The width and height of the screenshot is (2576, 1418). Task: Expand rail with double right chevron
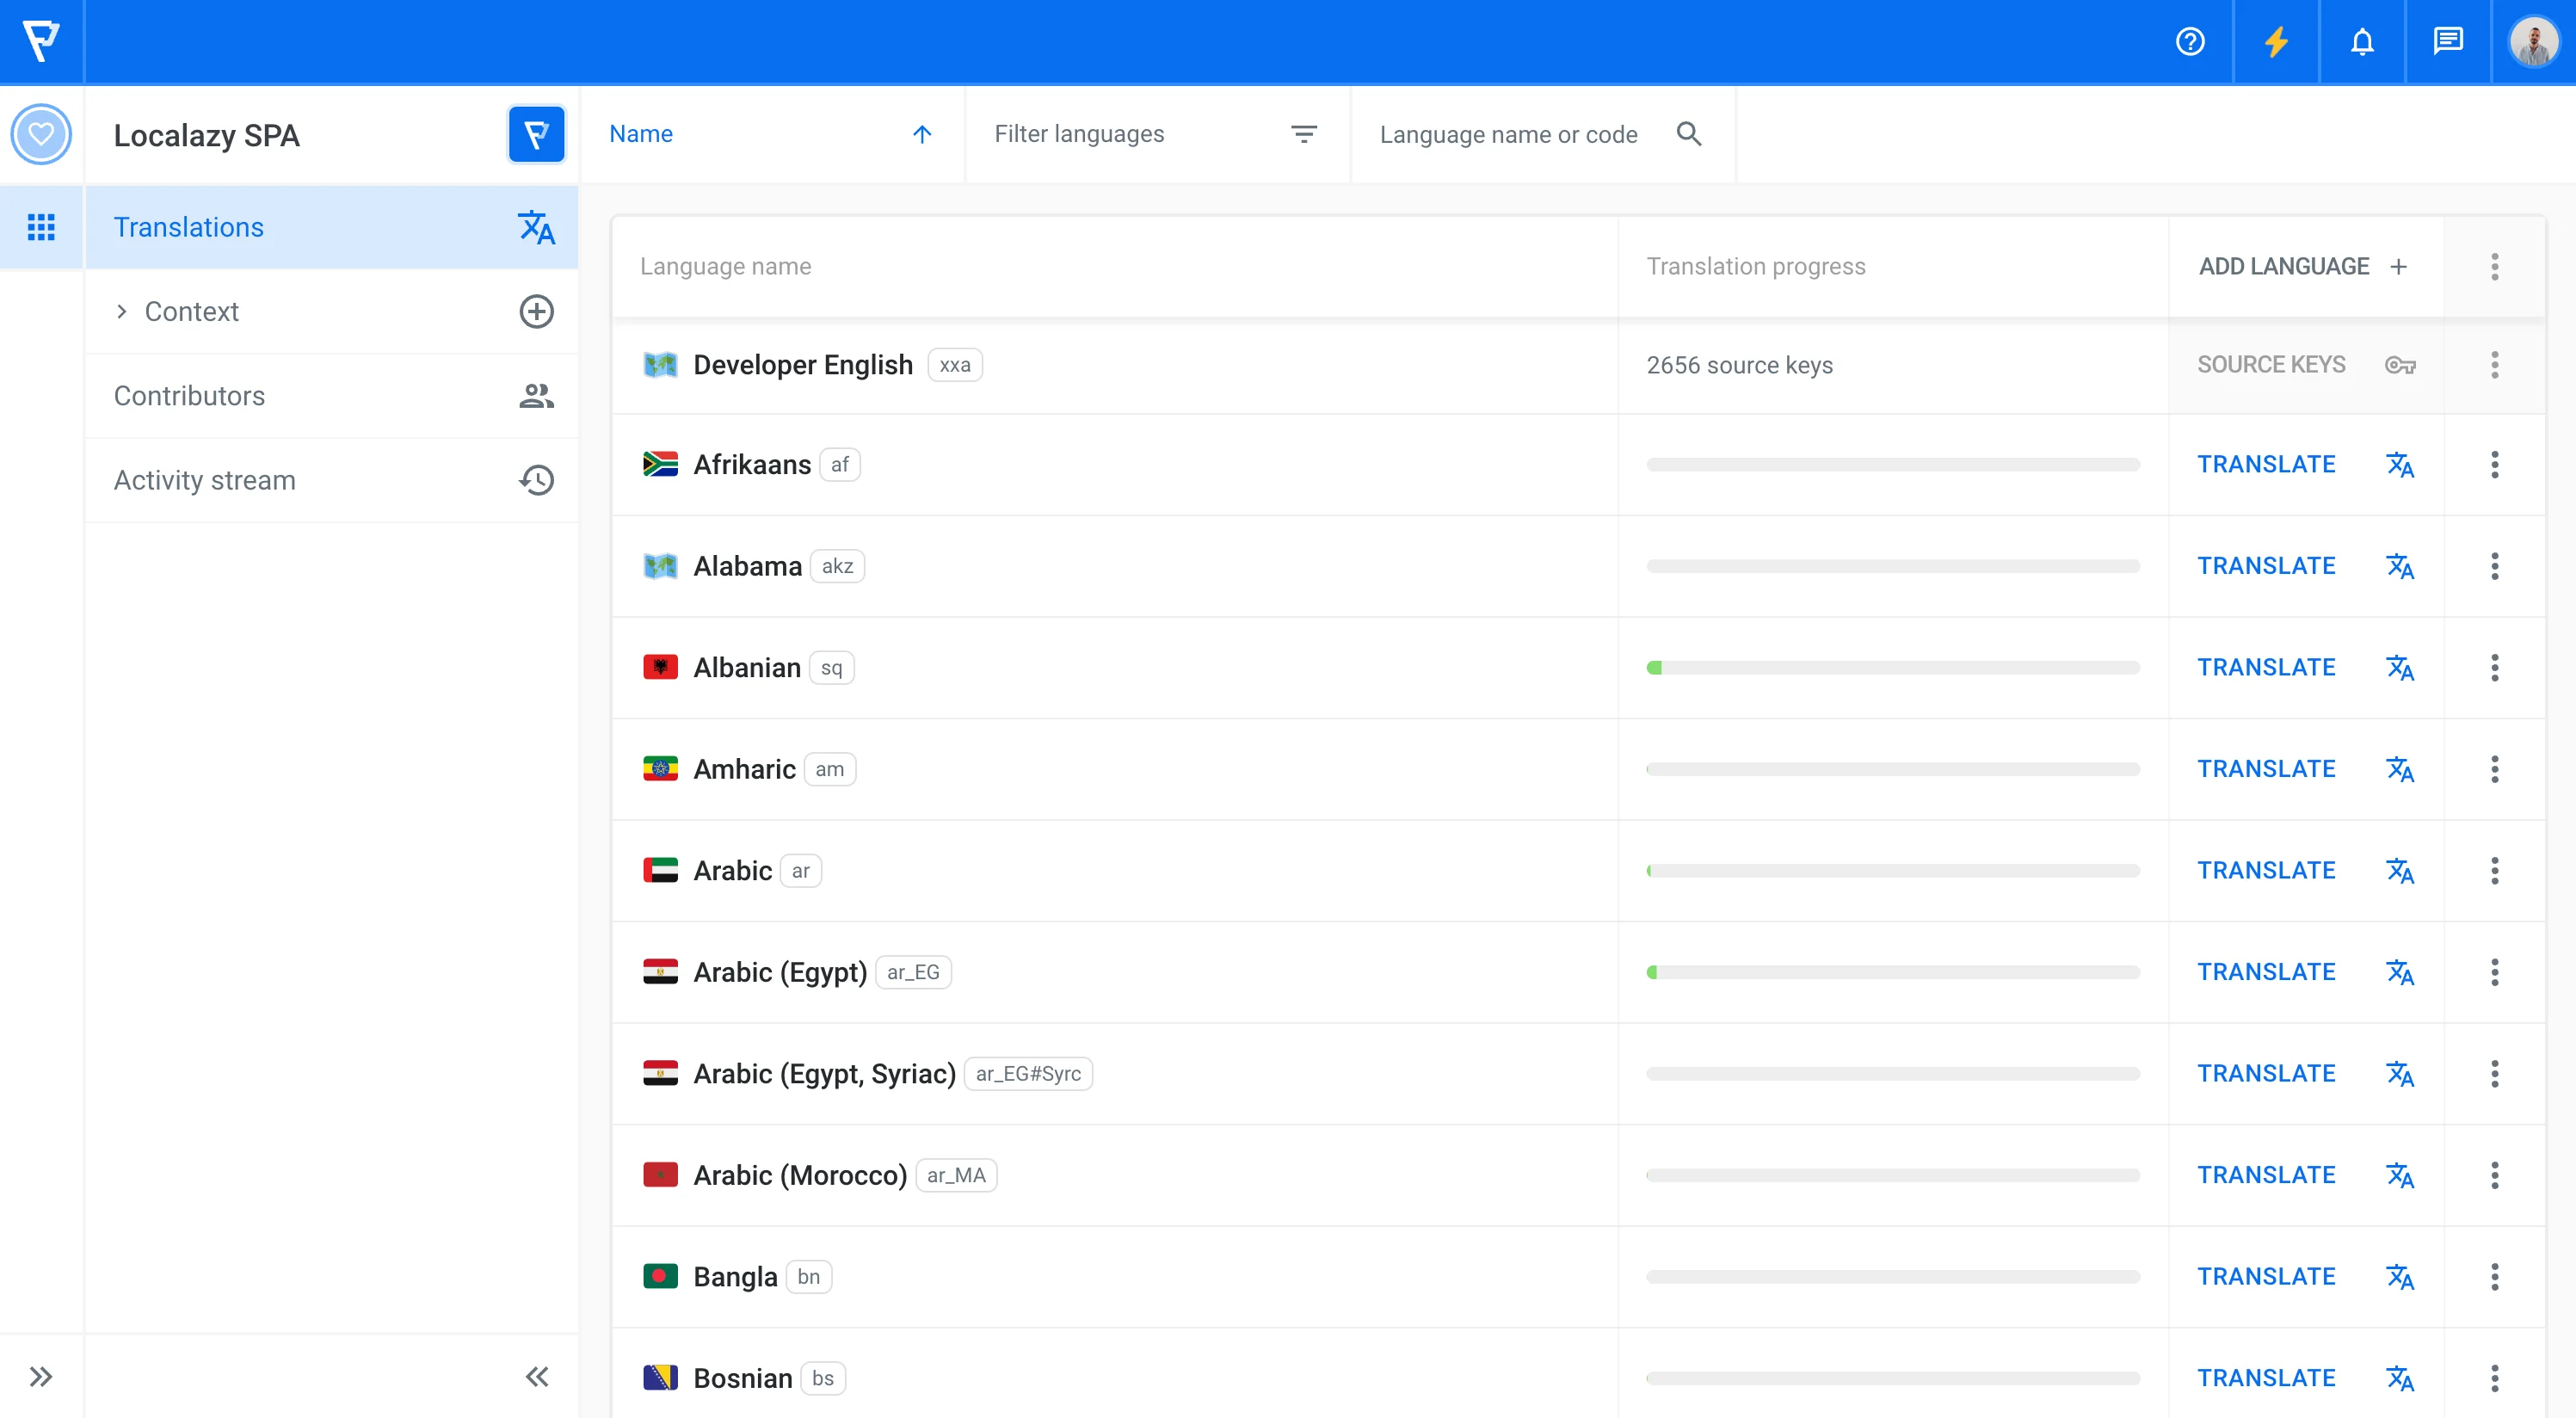point(41,1377)
